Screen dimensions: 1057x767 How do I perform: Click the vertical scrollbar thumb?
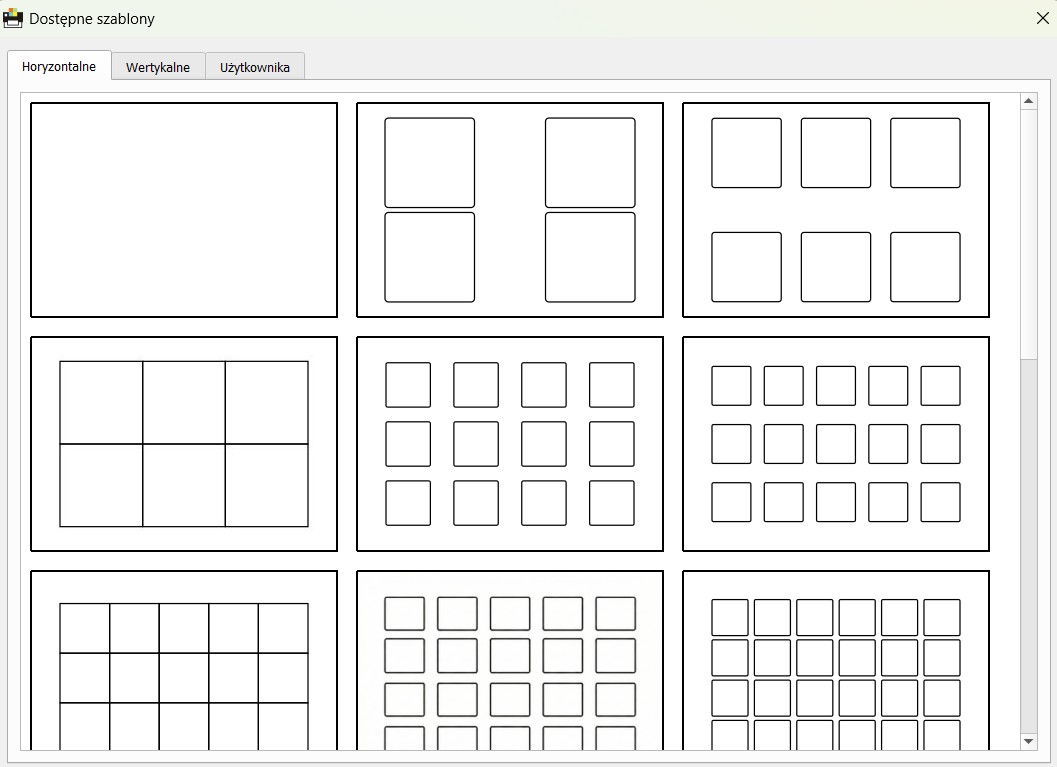pyautogui.click(x=1028, y=233)
